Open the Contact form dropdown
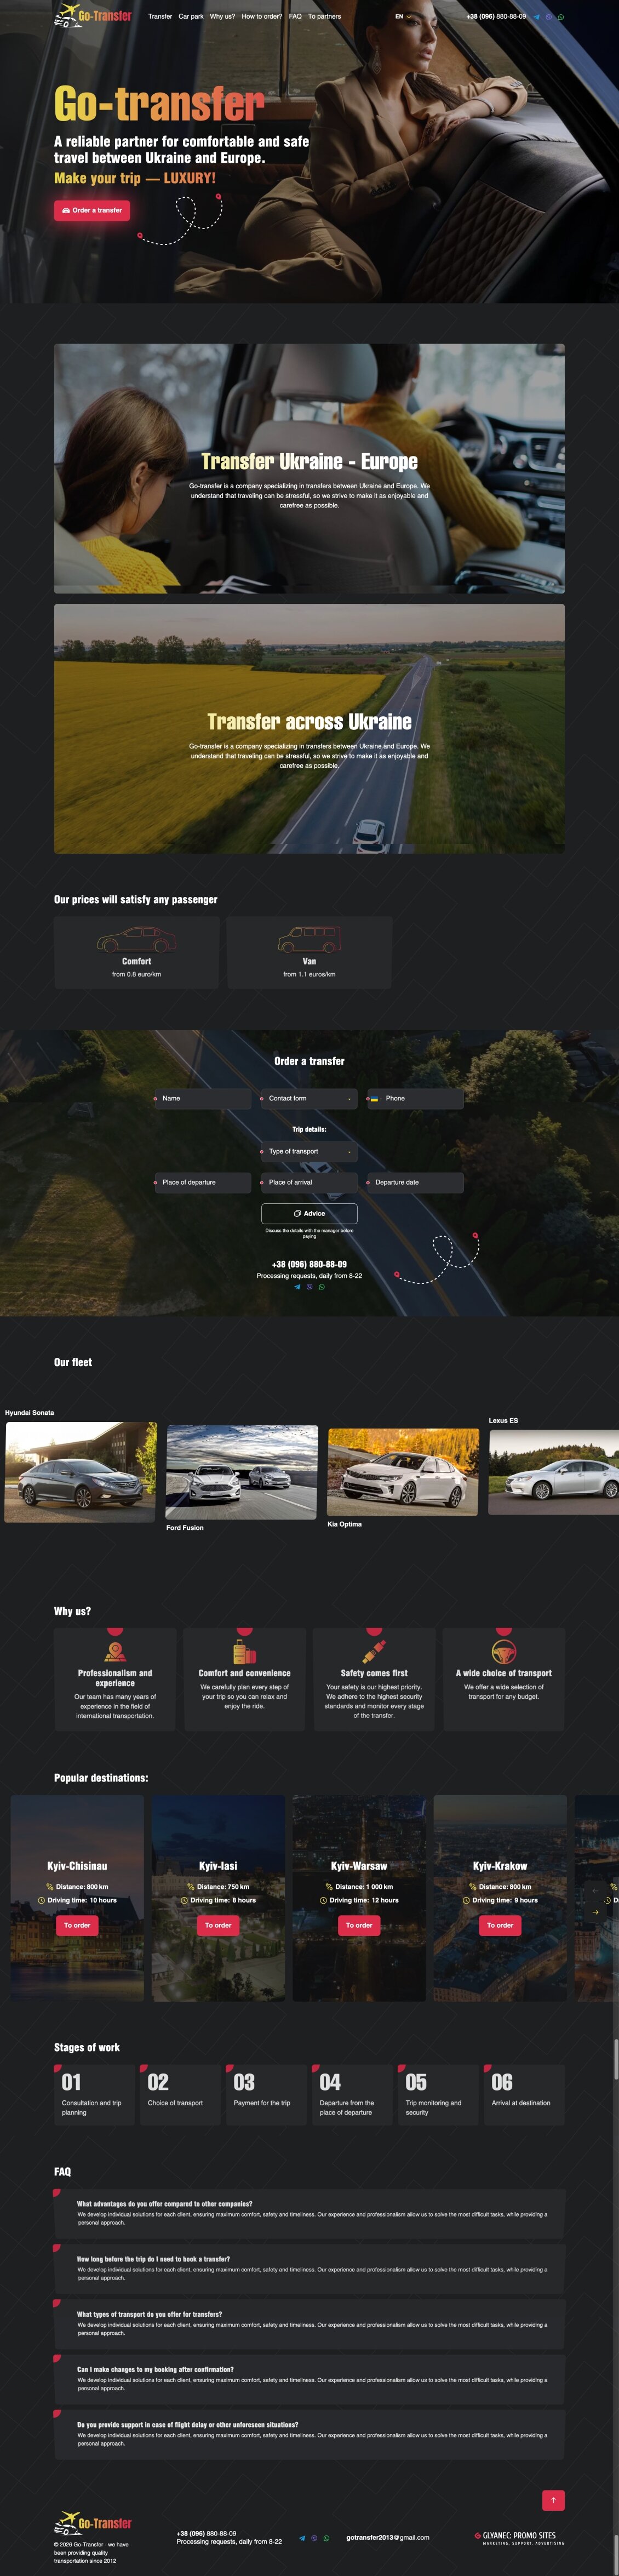Viewport: 619px width, 2576px height. 309,1098
